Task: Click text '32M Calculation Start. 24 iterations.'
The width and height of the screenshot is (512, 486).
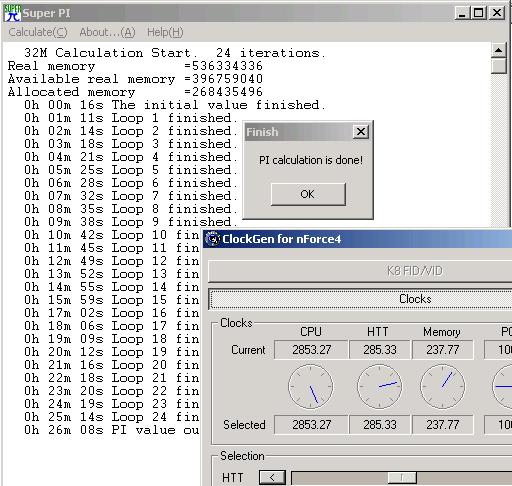Action: pos(175,53)
